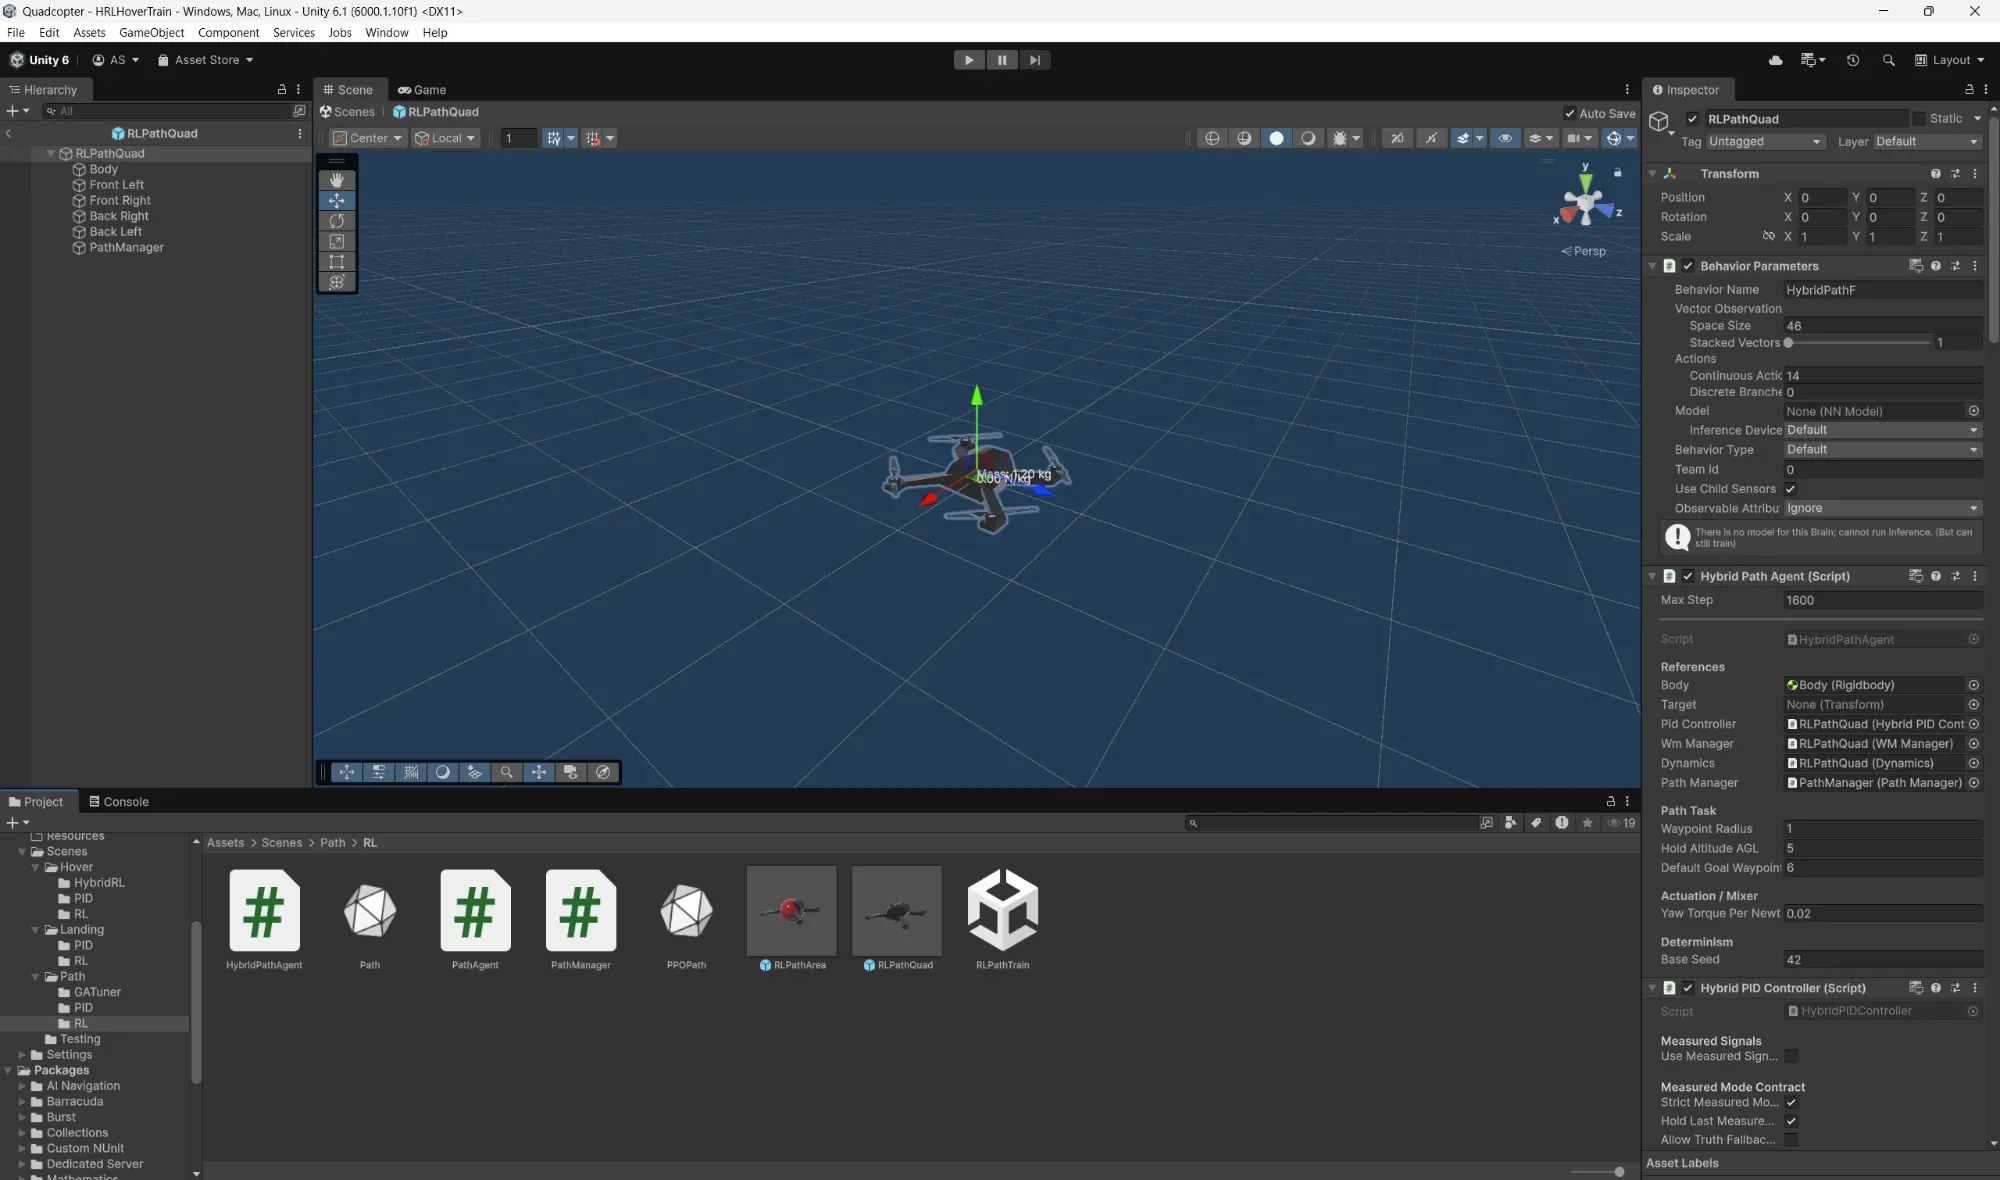Switch to the Game tab
This screenshot has width=2000, height=1180.
pyautogui.click(x=422, y=89)
